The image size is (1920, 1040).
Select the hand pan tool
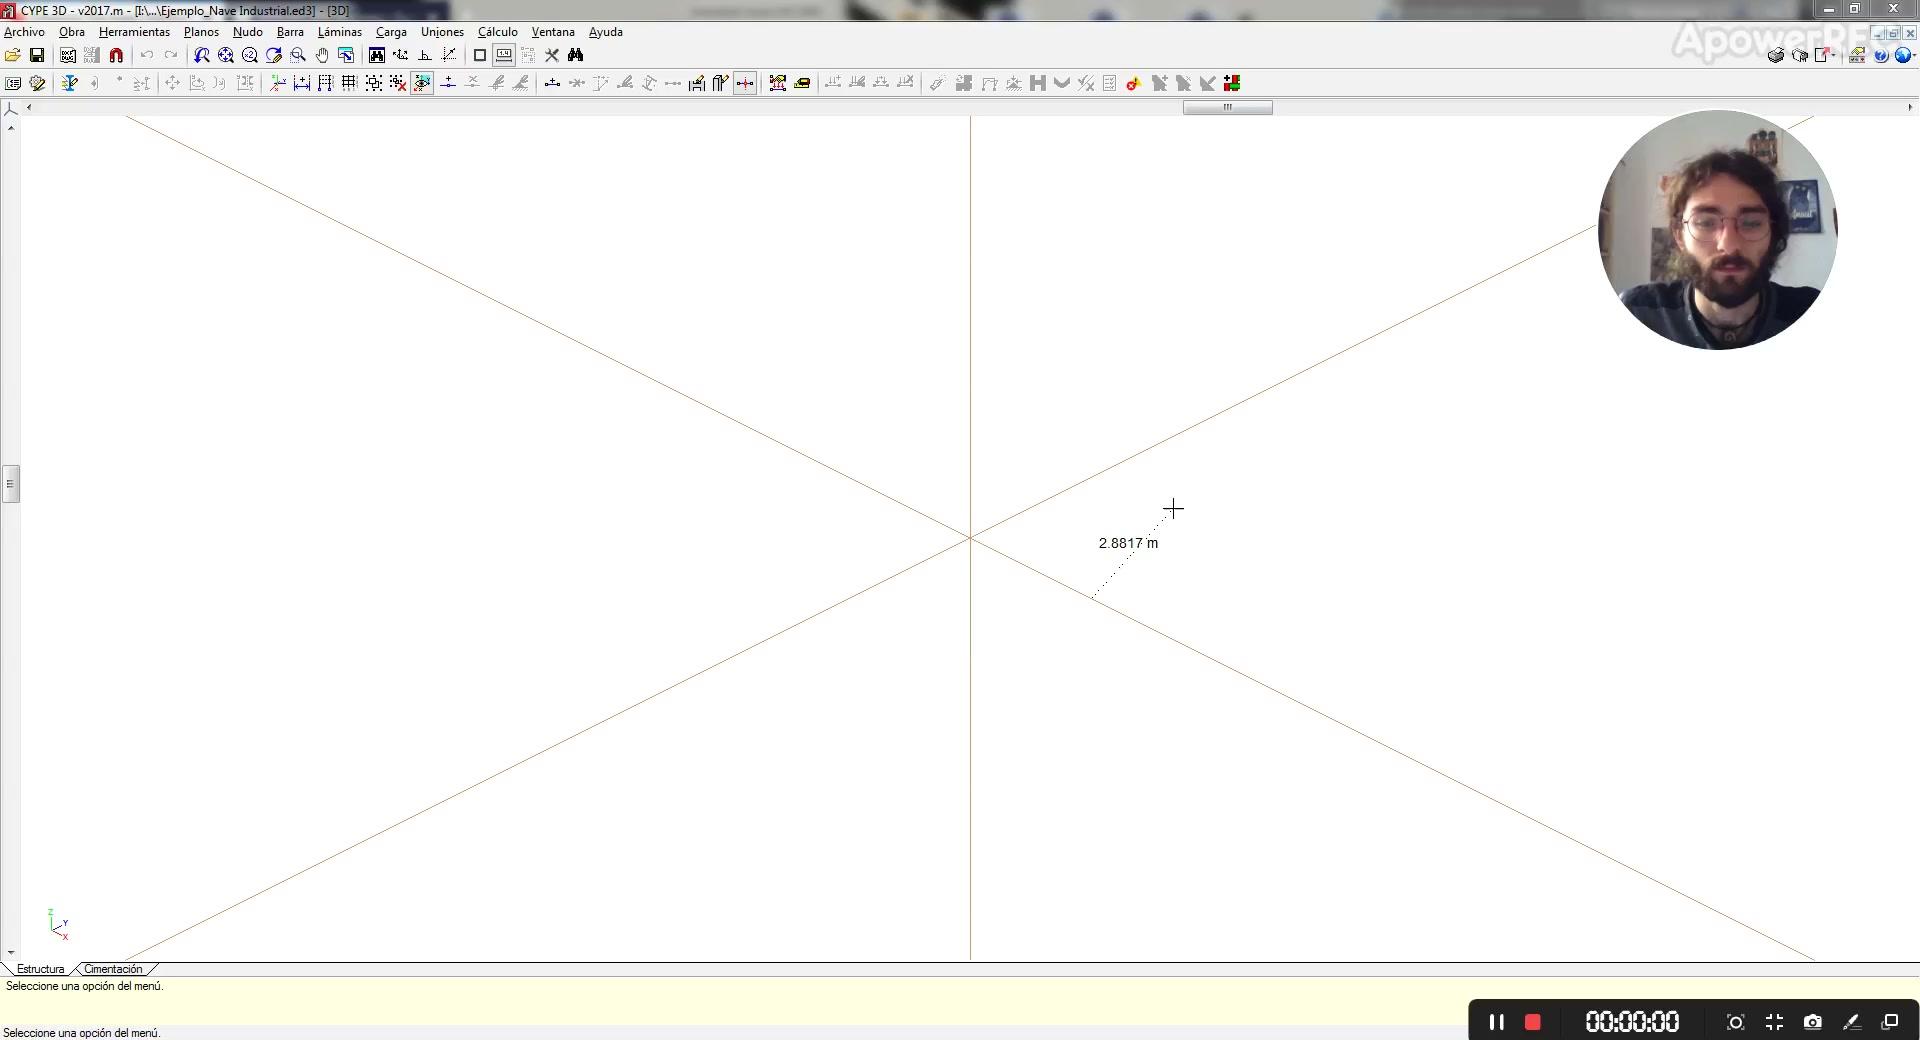[322, 56]
